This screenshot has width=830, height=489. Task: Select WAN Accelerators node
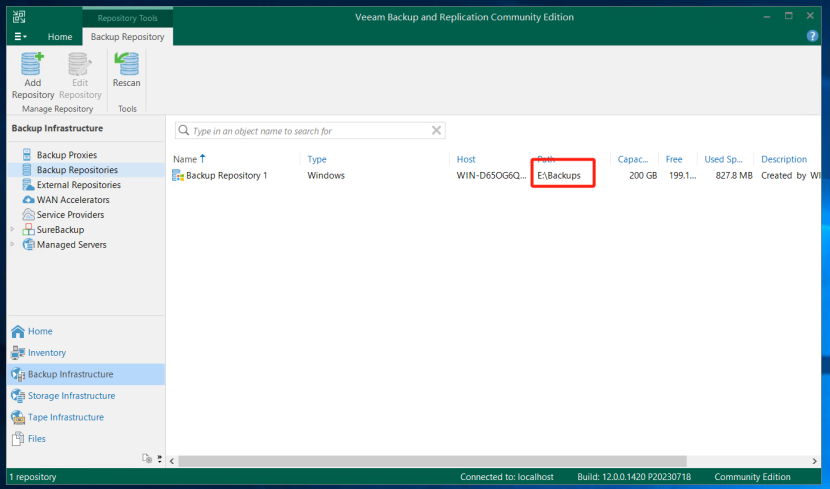pos(73,200)
